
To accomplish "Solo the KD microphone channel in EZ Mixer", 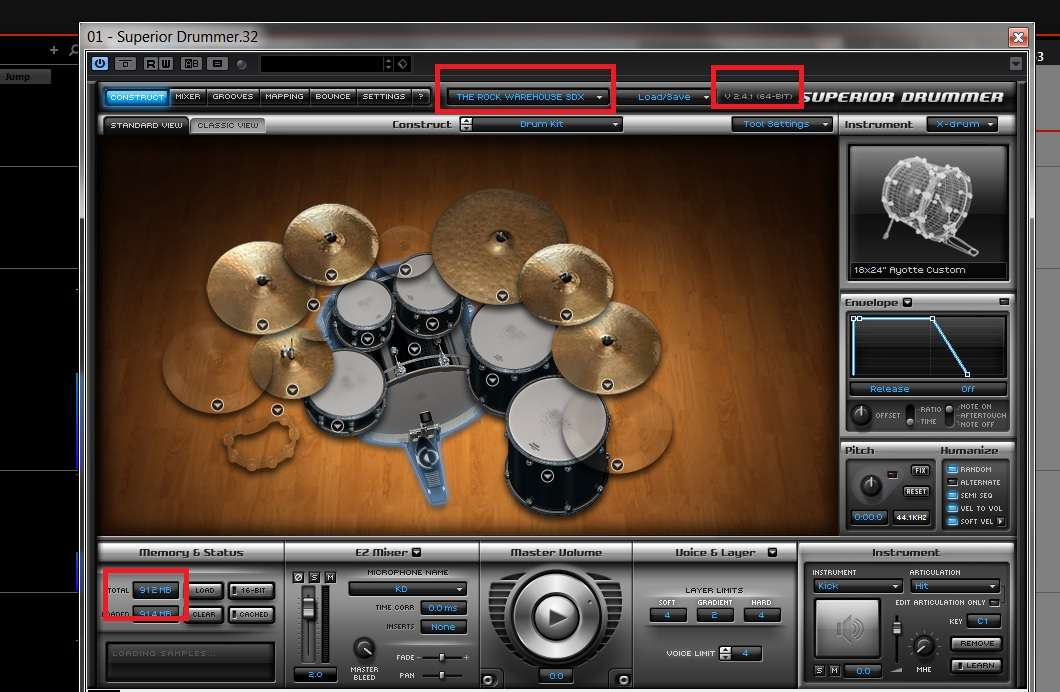I will click(x=314, y=577).
